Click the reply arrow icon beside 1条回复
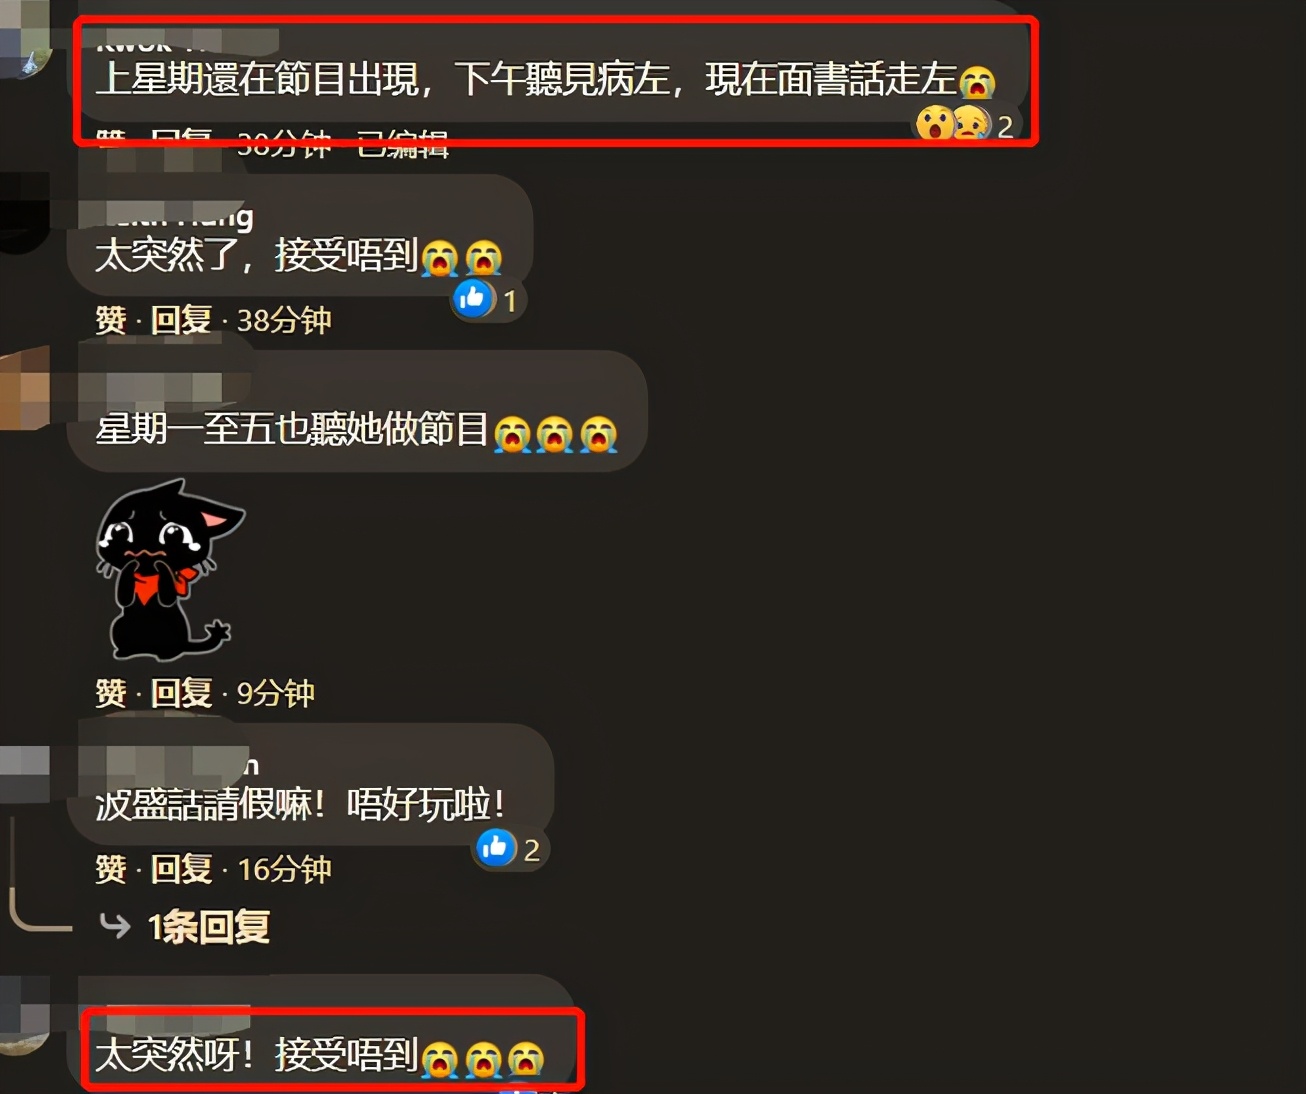Viewport: 1306px width, 1094px height. coord(115,926)
